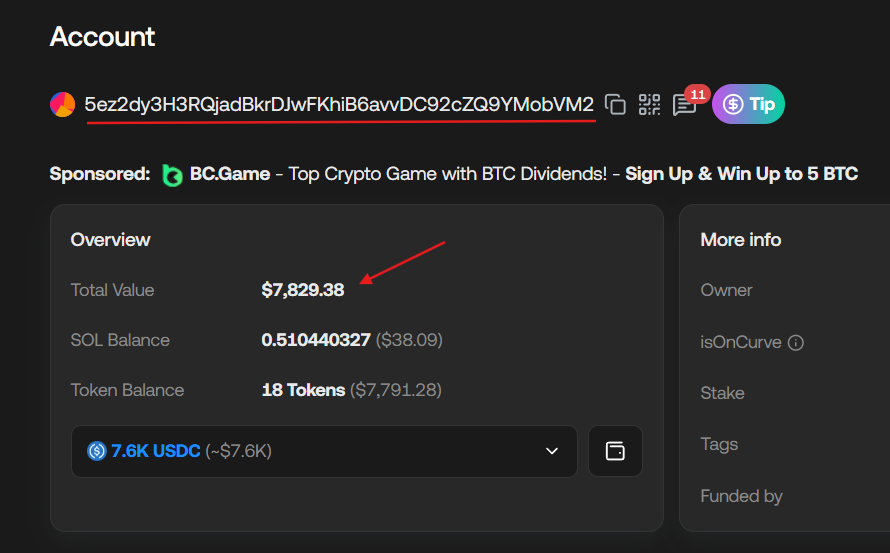Click the dropdown chevron arrow in the token selector
This screenshot has height=553, width=890.
coord(552,451)
